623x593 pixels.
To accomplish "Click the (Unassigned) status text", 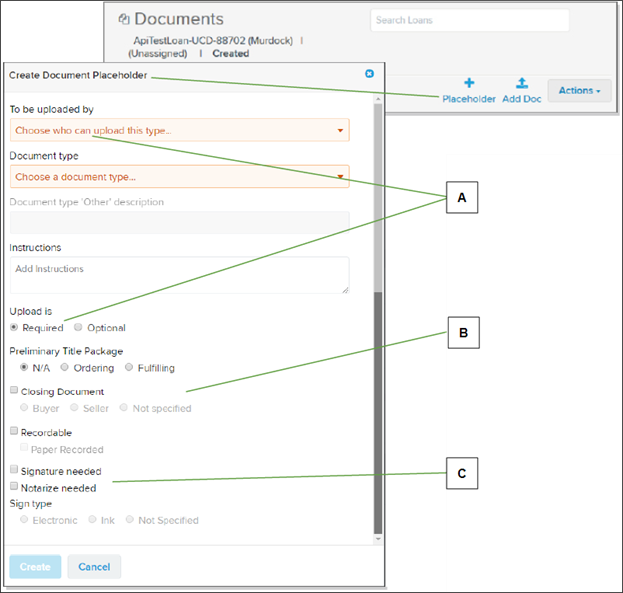I will coord(157,54).
